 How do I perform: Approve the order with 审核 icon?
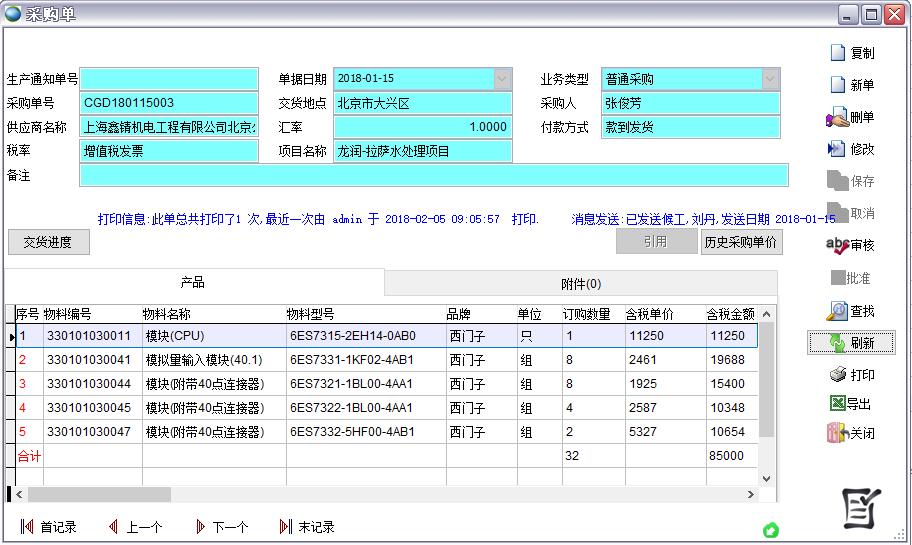coord(851,245)
